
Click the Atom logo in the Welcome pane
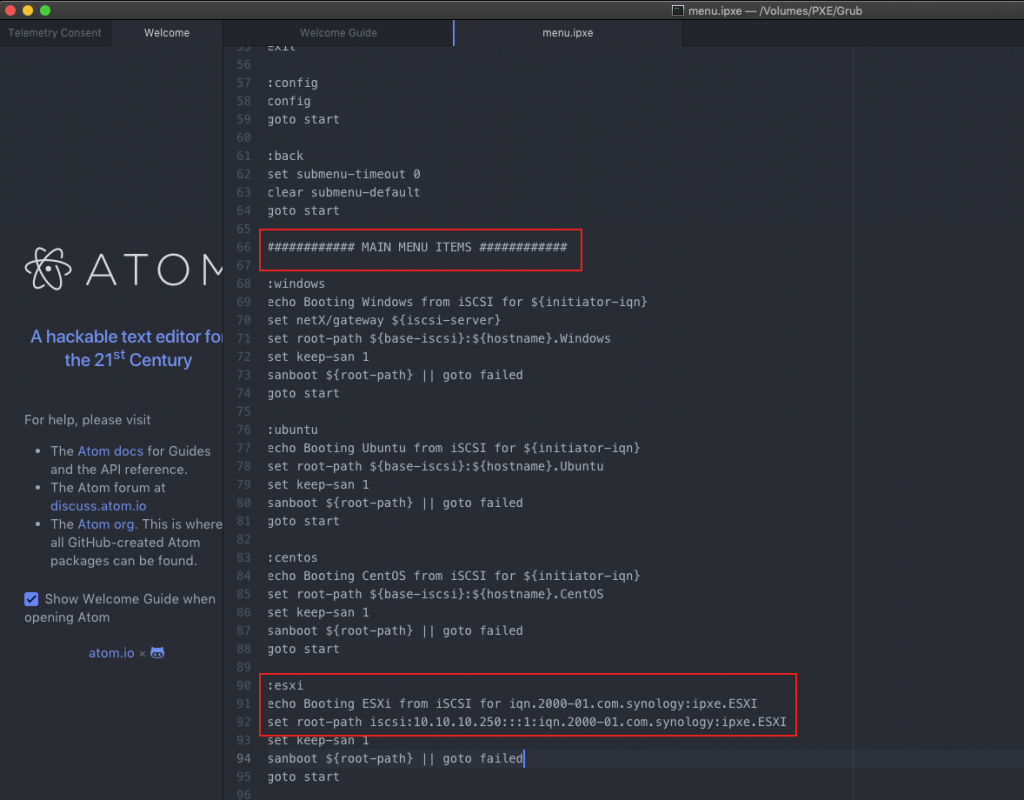[x=123, y=268]
